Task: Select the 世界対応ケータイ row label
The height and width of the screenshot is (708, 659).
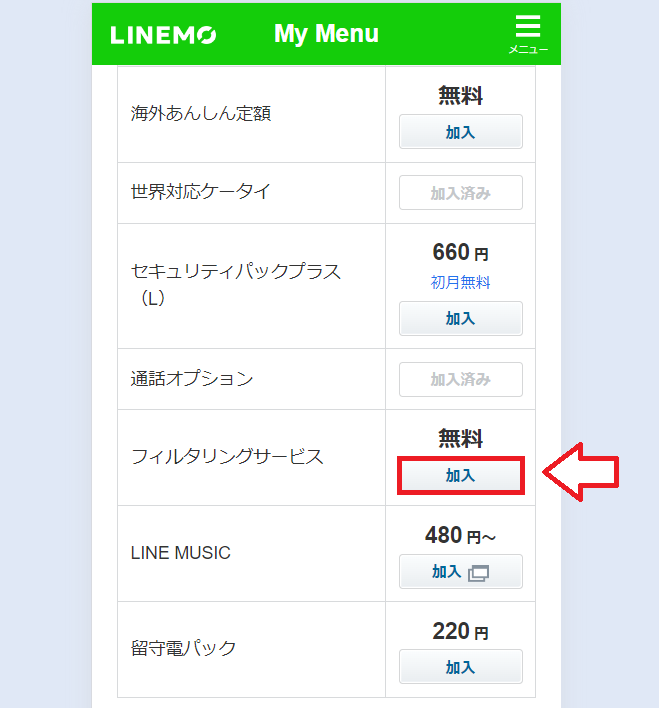Action: click(x=201, y=192)
